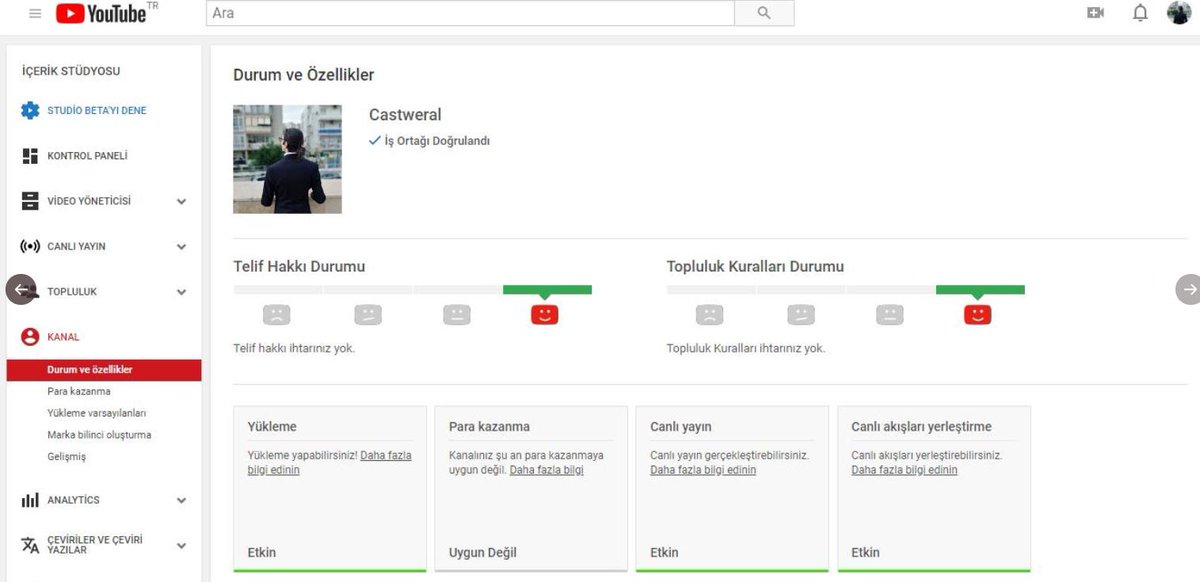Screen dimensions: 1200x582
Task: Click Etkin status in the Yükleme card
Action: tap(262, 552)
